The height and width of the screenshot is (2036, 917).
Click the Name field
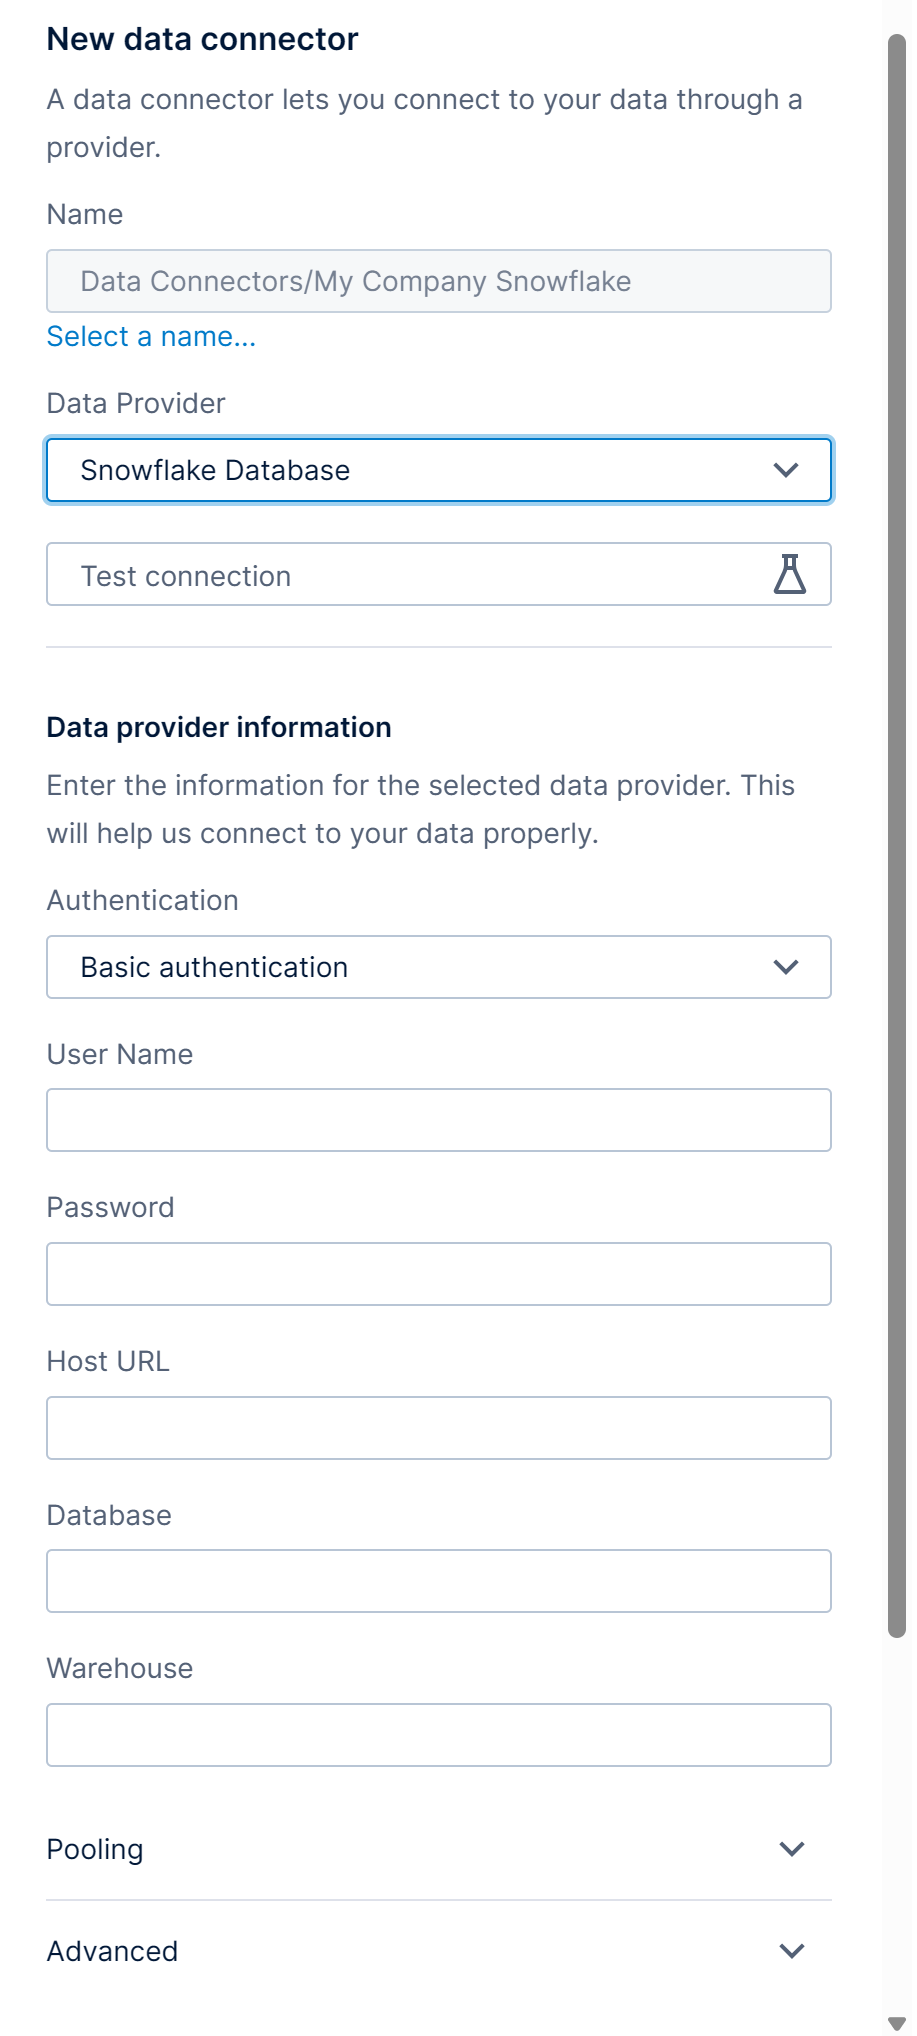pos(438,281)
